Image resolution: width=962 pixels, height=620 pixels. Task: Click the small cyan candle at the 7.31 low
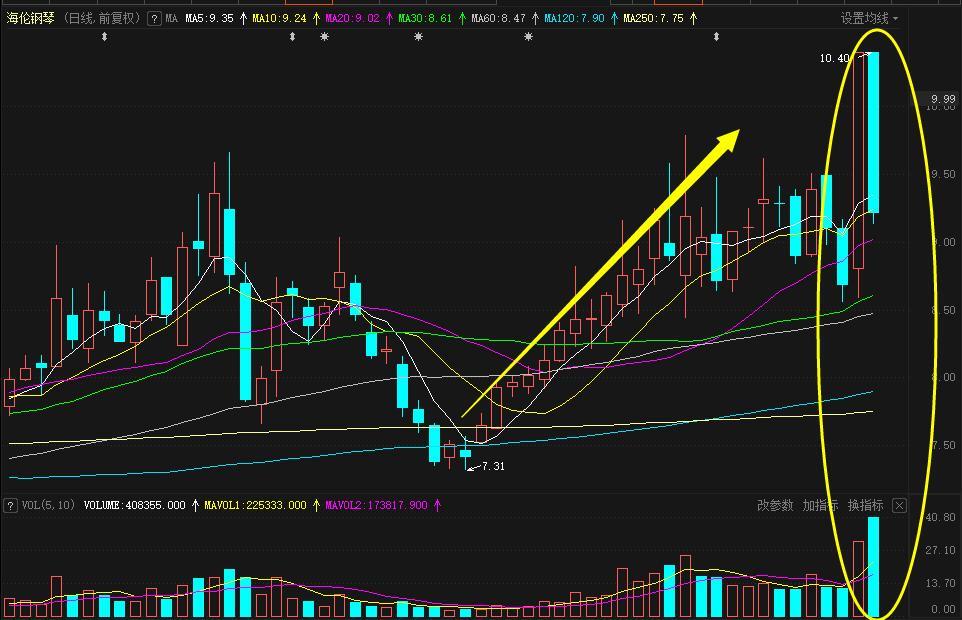pos(466,453)
